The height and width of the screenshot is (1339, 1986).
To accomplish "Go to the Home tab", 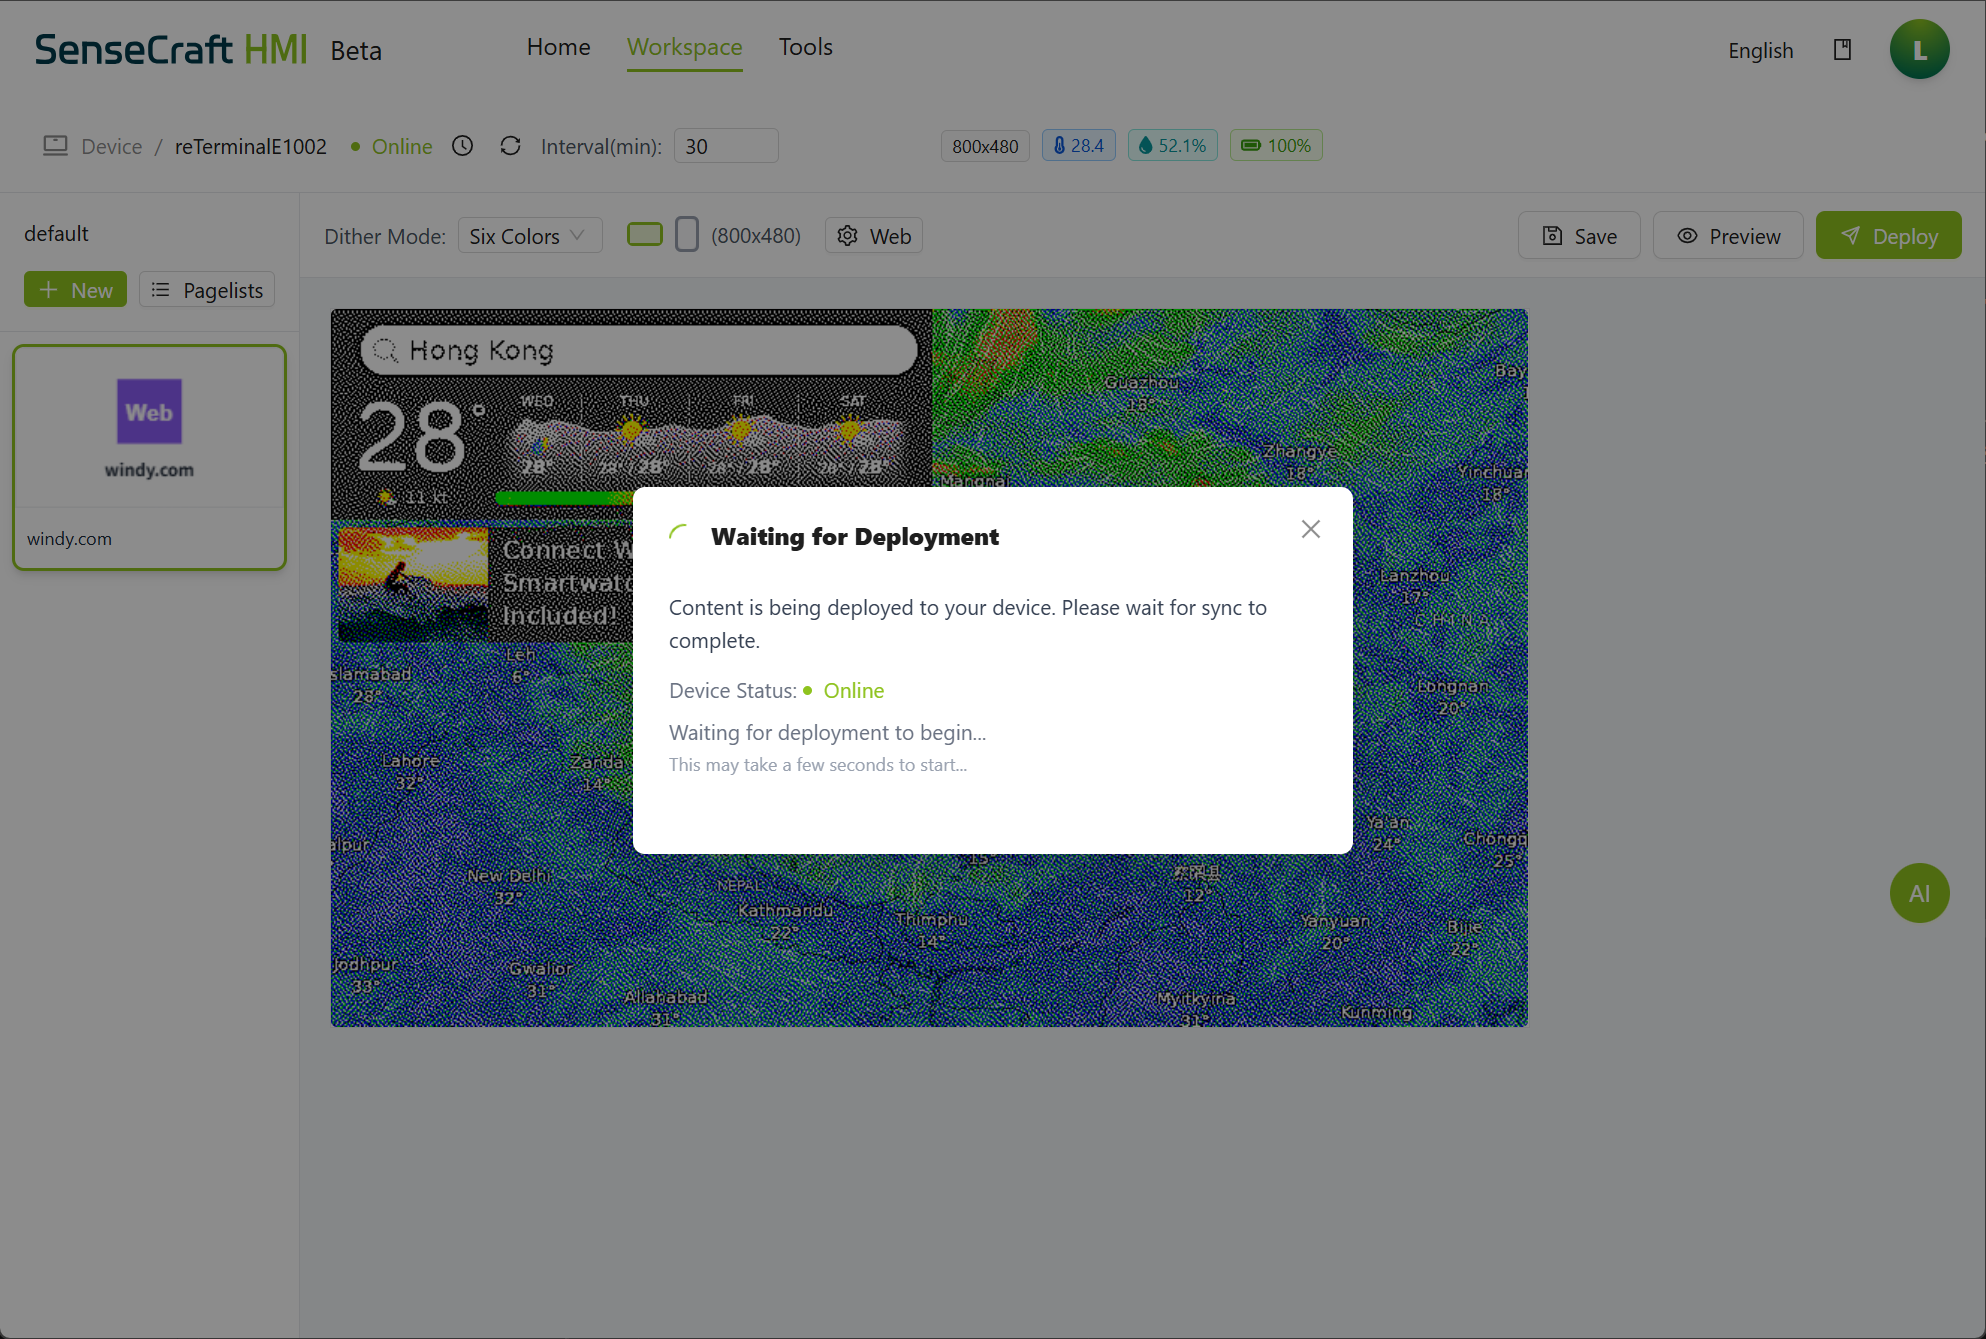I will (558, 47).
